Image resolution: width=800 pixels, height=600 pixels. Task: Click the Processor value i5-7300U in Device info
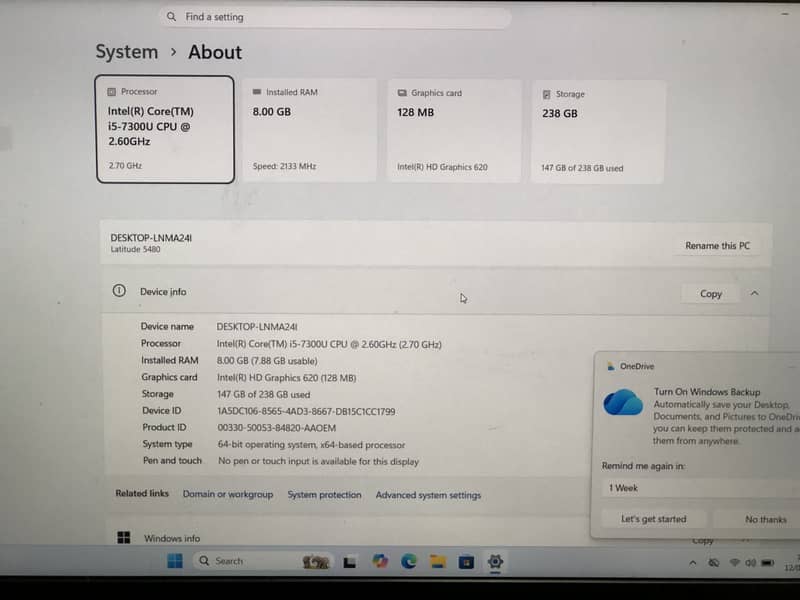click(329, 344)
